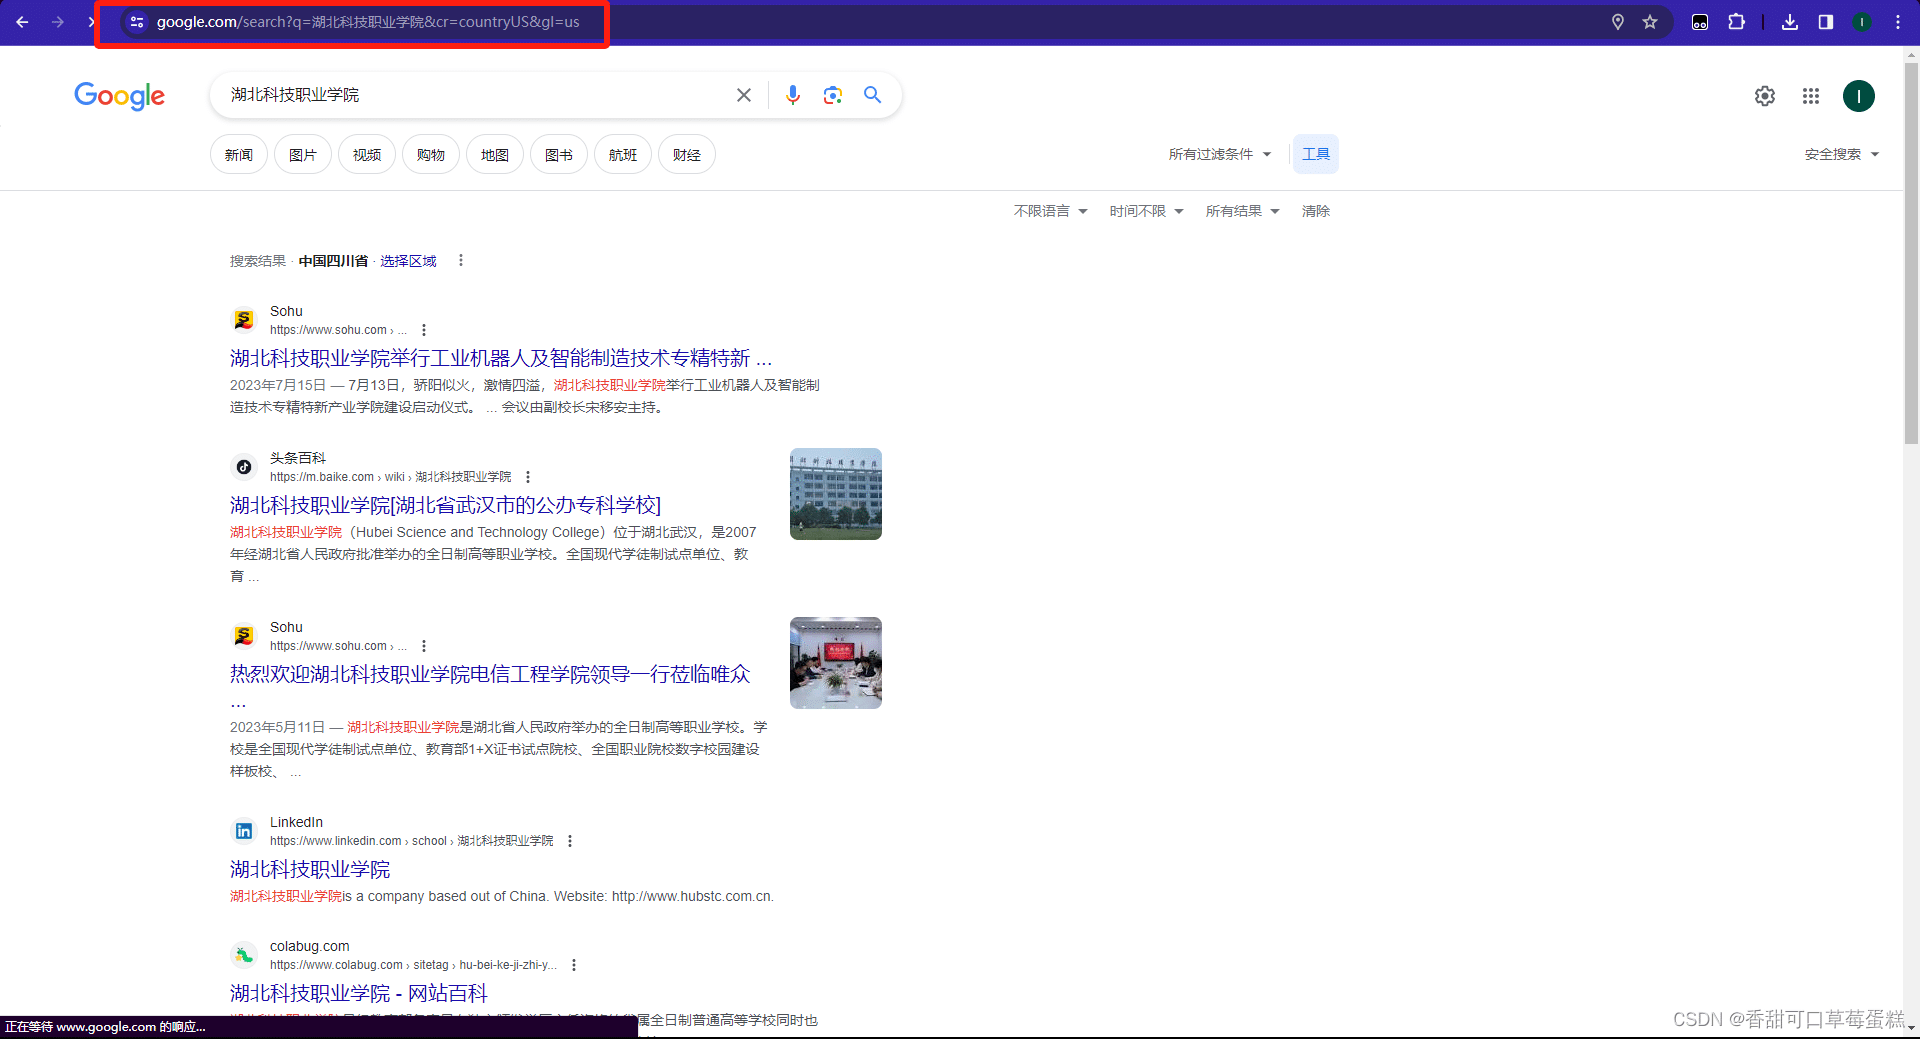The width and height of the screenshot is (1920, 1039).
Task: Open 时间不限 time filter dropdown
Action: 1146,211
